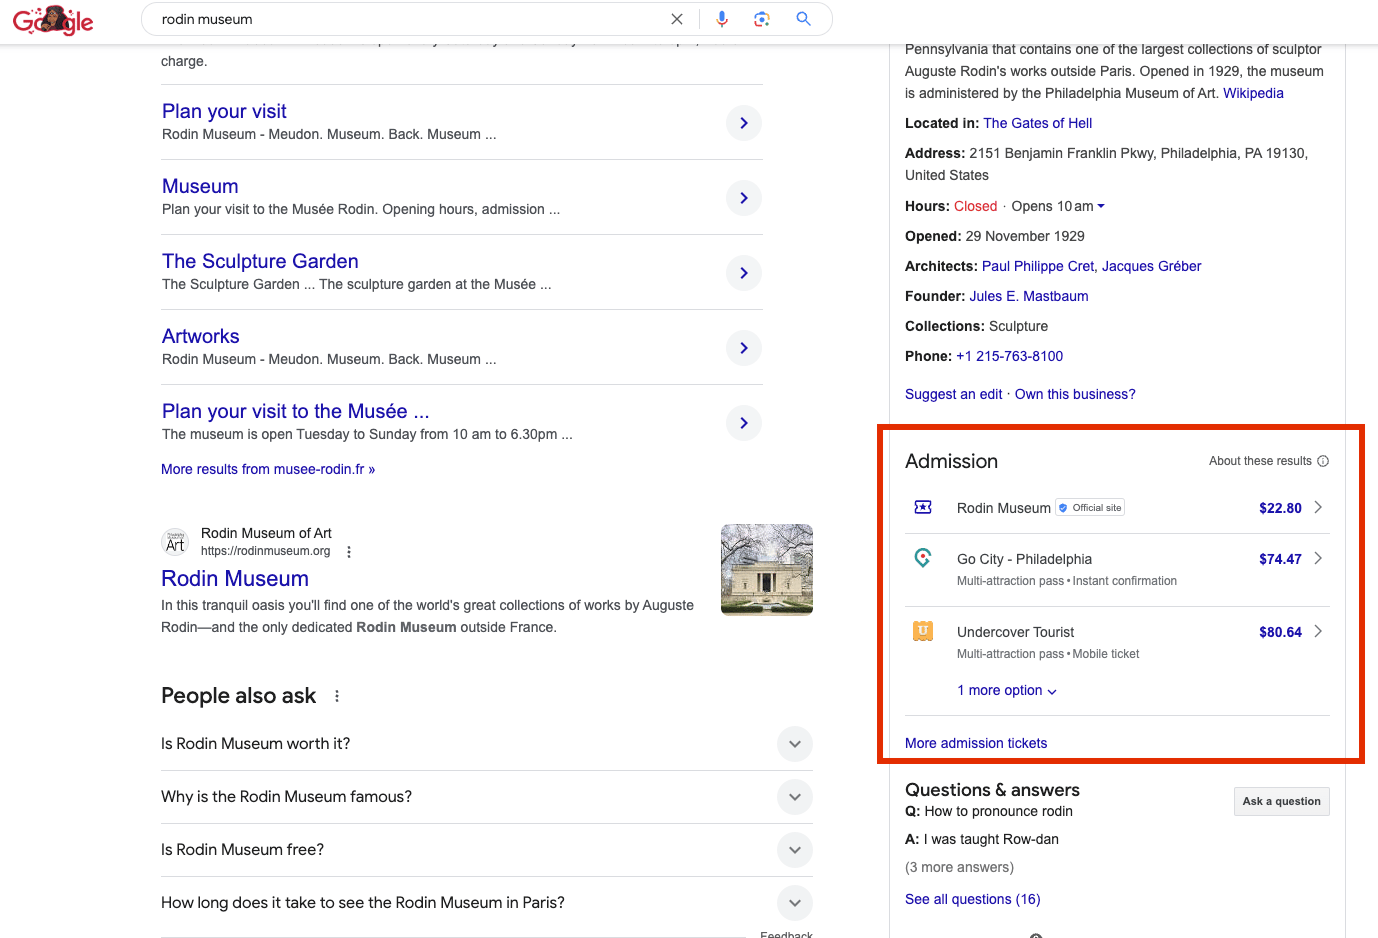Open 'See all questions (16)'
This screenshot has height=938, width=1378.
973,899
